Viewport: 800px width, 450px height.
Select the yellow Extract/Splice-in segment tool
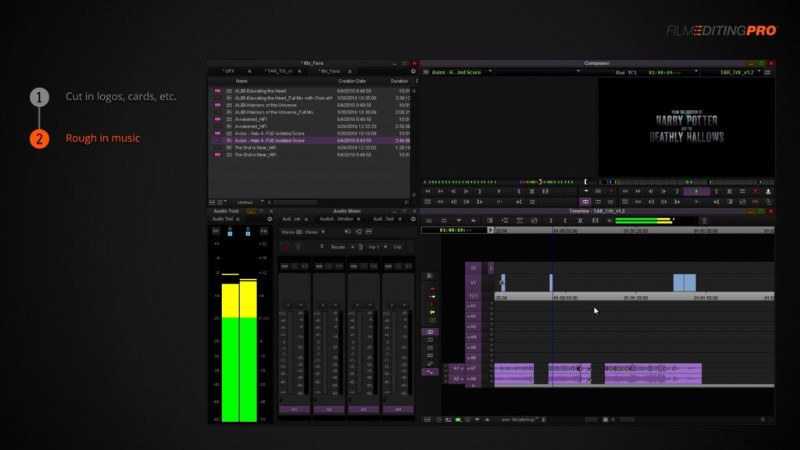tap(432, 296)
